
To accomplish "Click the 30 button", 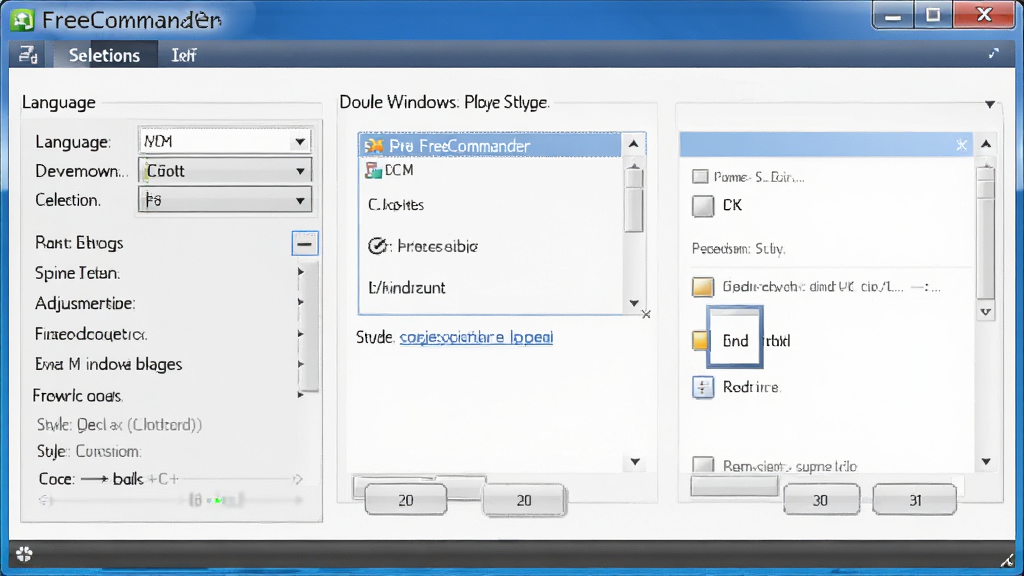I will 821,500.
